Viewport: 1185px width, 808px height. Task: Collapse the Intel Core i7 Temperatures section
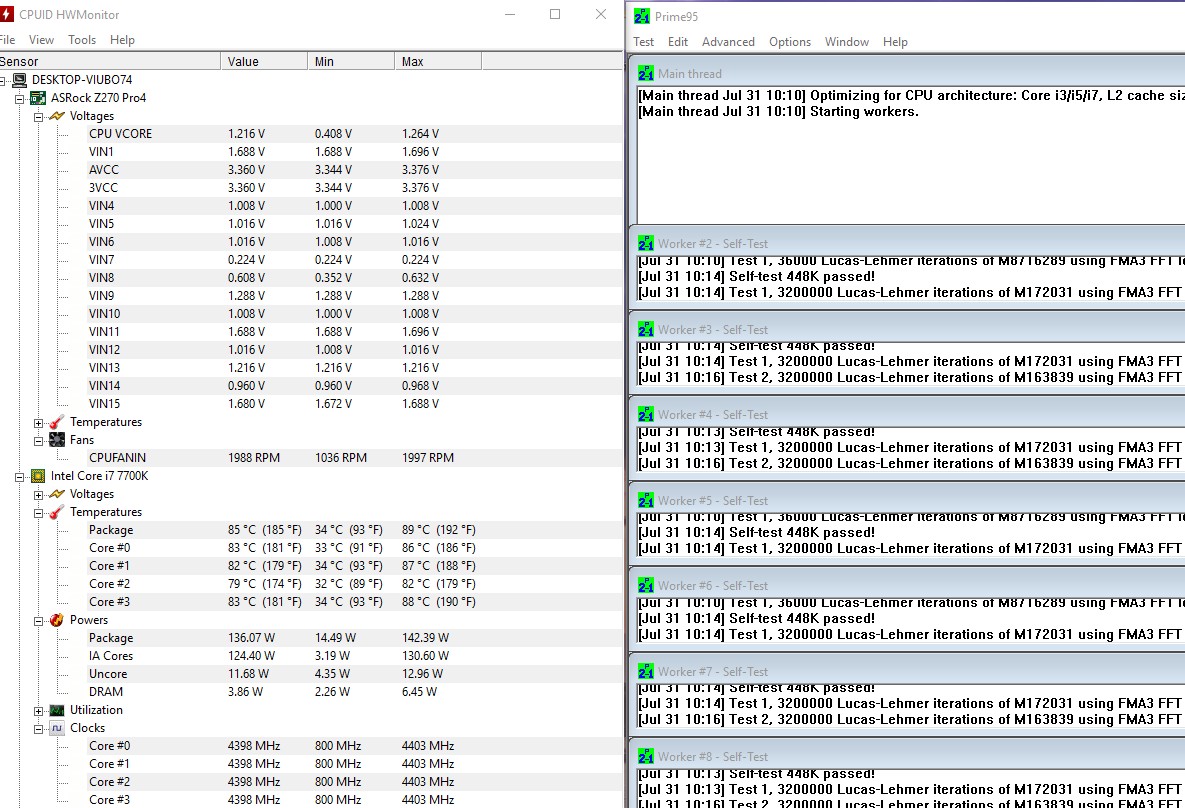(x=39, y=513)
